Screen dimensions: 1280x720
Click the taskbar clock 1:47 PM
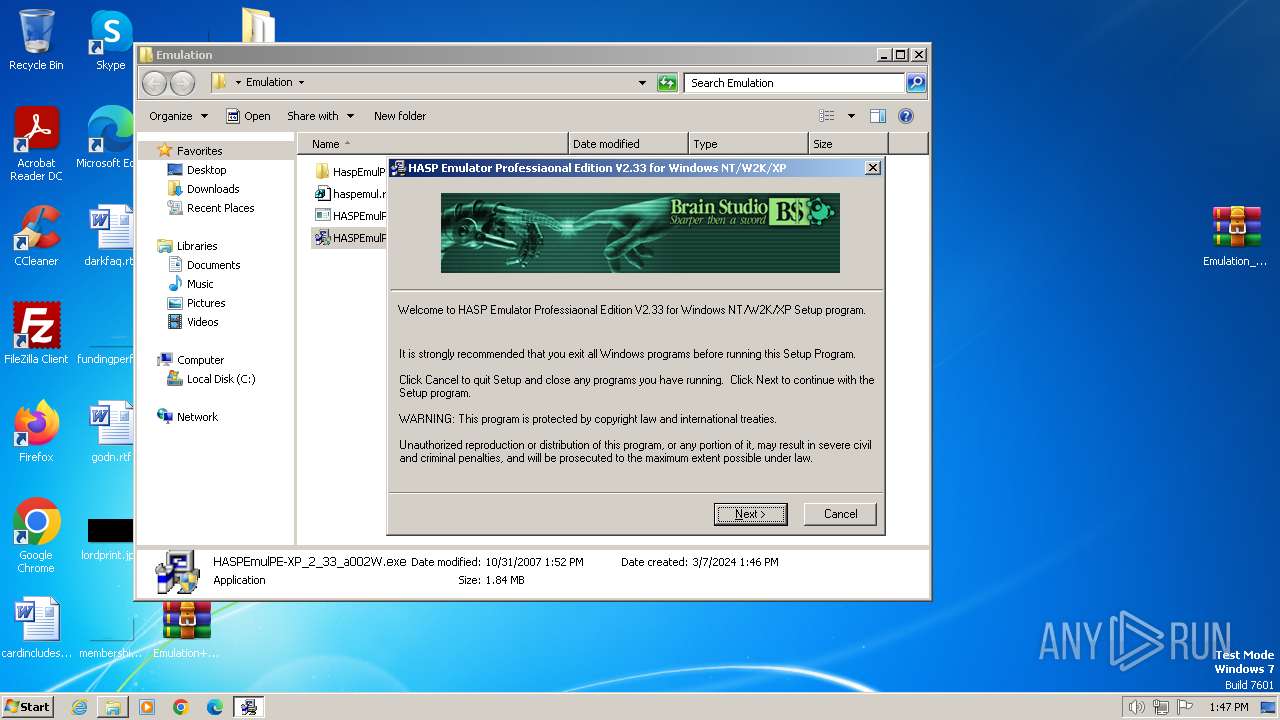click(x=1228, y=707)
